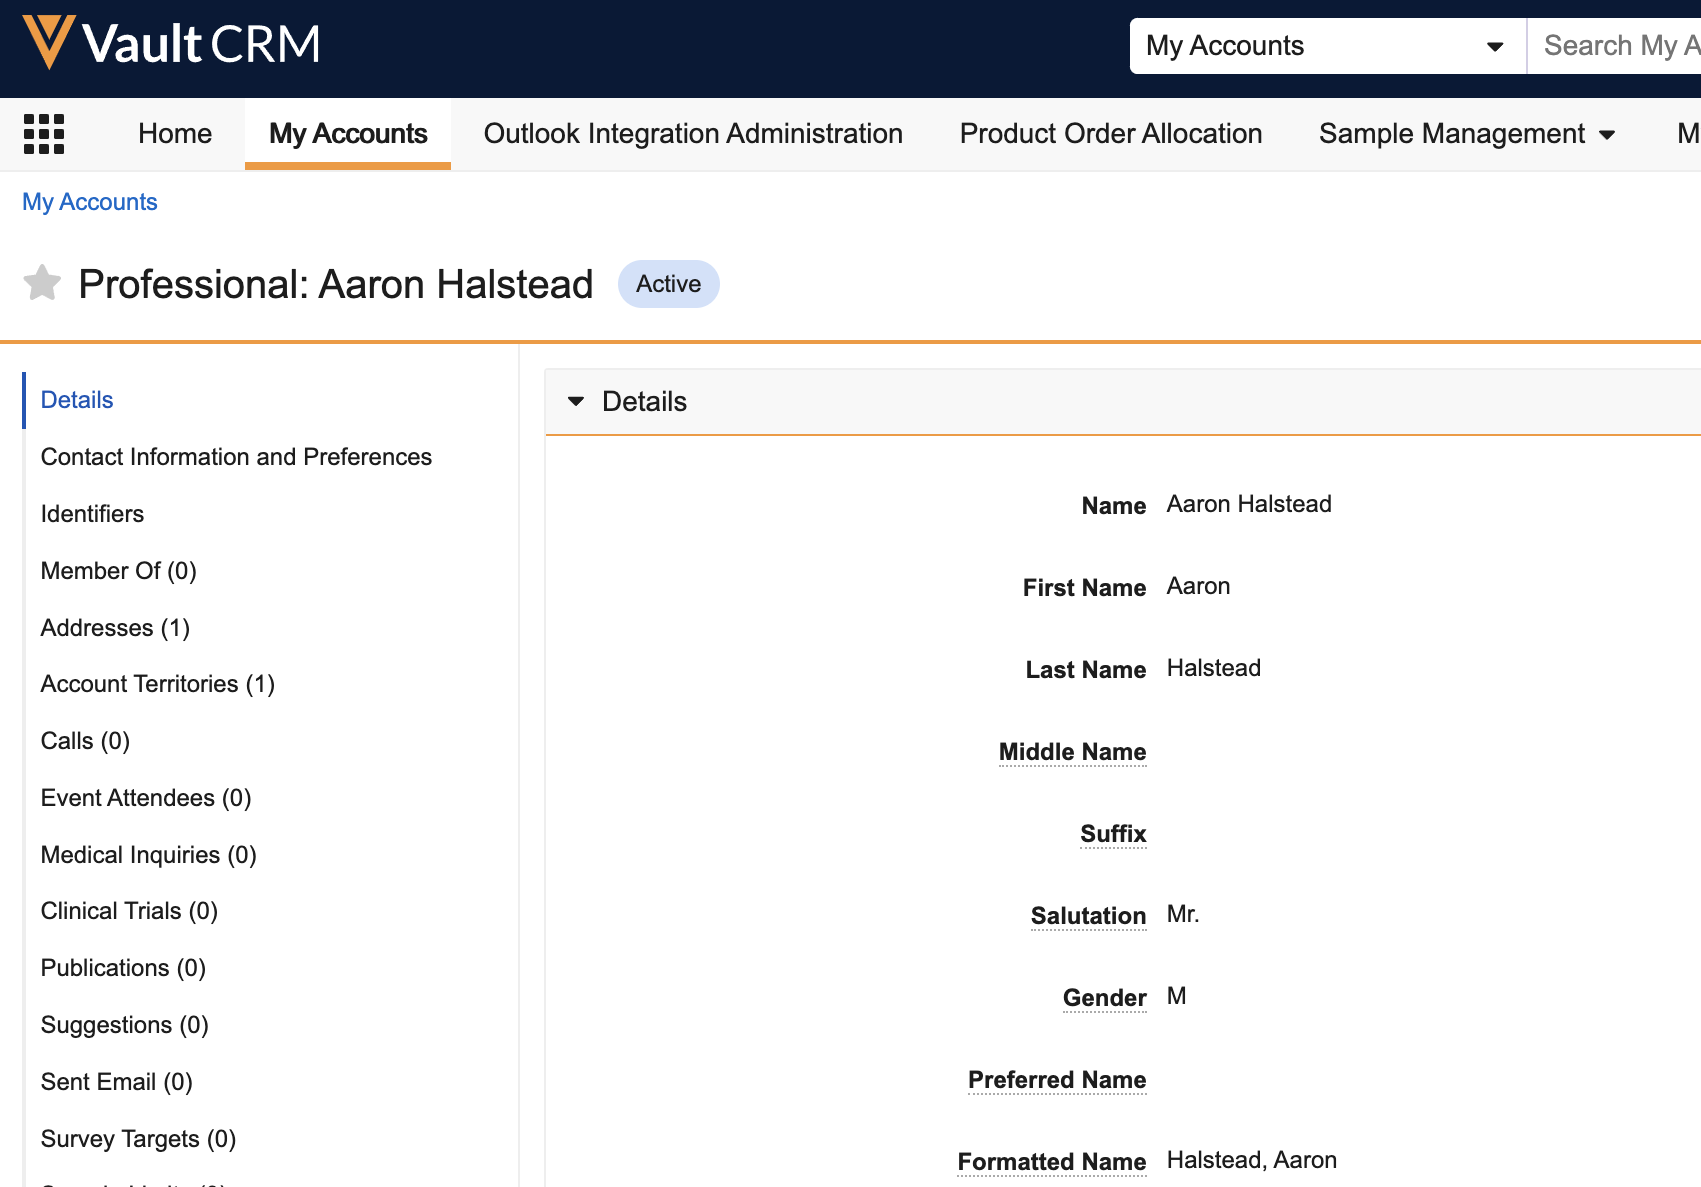
Task: Go to Medical Inquiries (0) section
Action: tap(148, 855)
